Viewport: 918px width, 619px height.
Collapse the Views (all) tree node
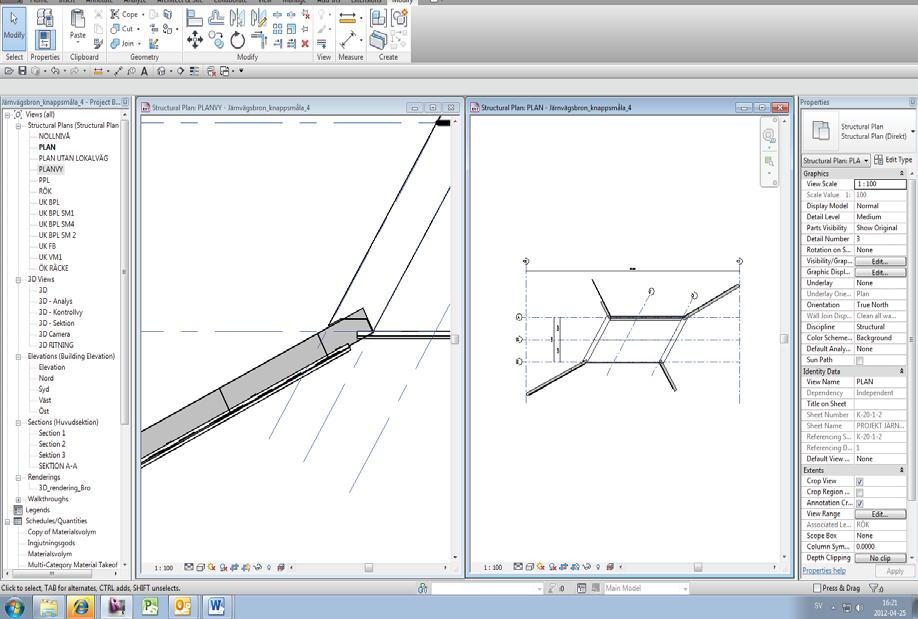pos(8,115)
